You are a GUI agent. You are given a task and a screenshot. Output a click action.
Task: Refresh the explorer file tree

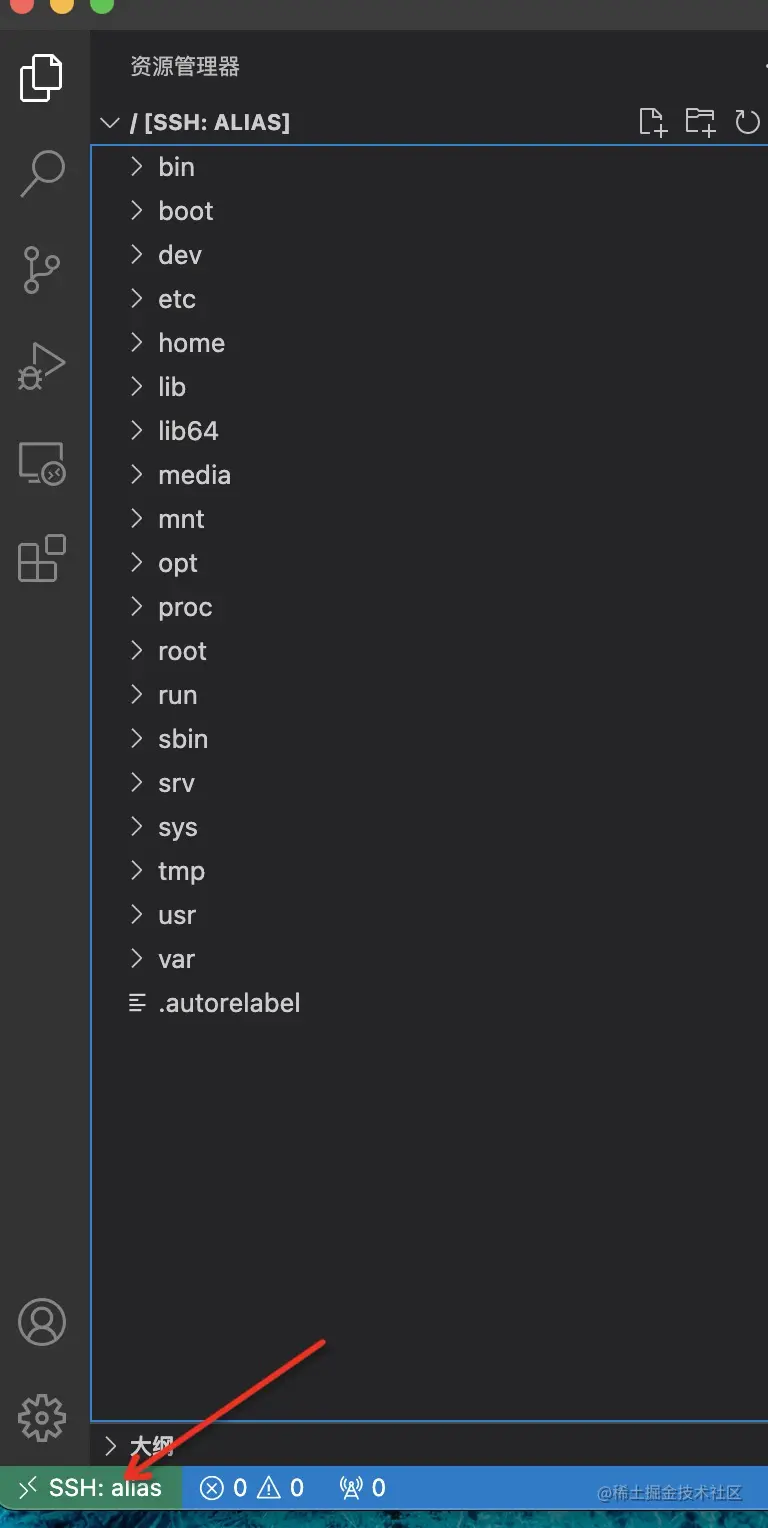point(747,122)
